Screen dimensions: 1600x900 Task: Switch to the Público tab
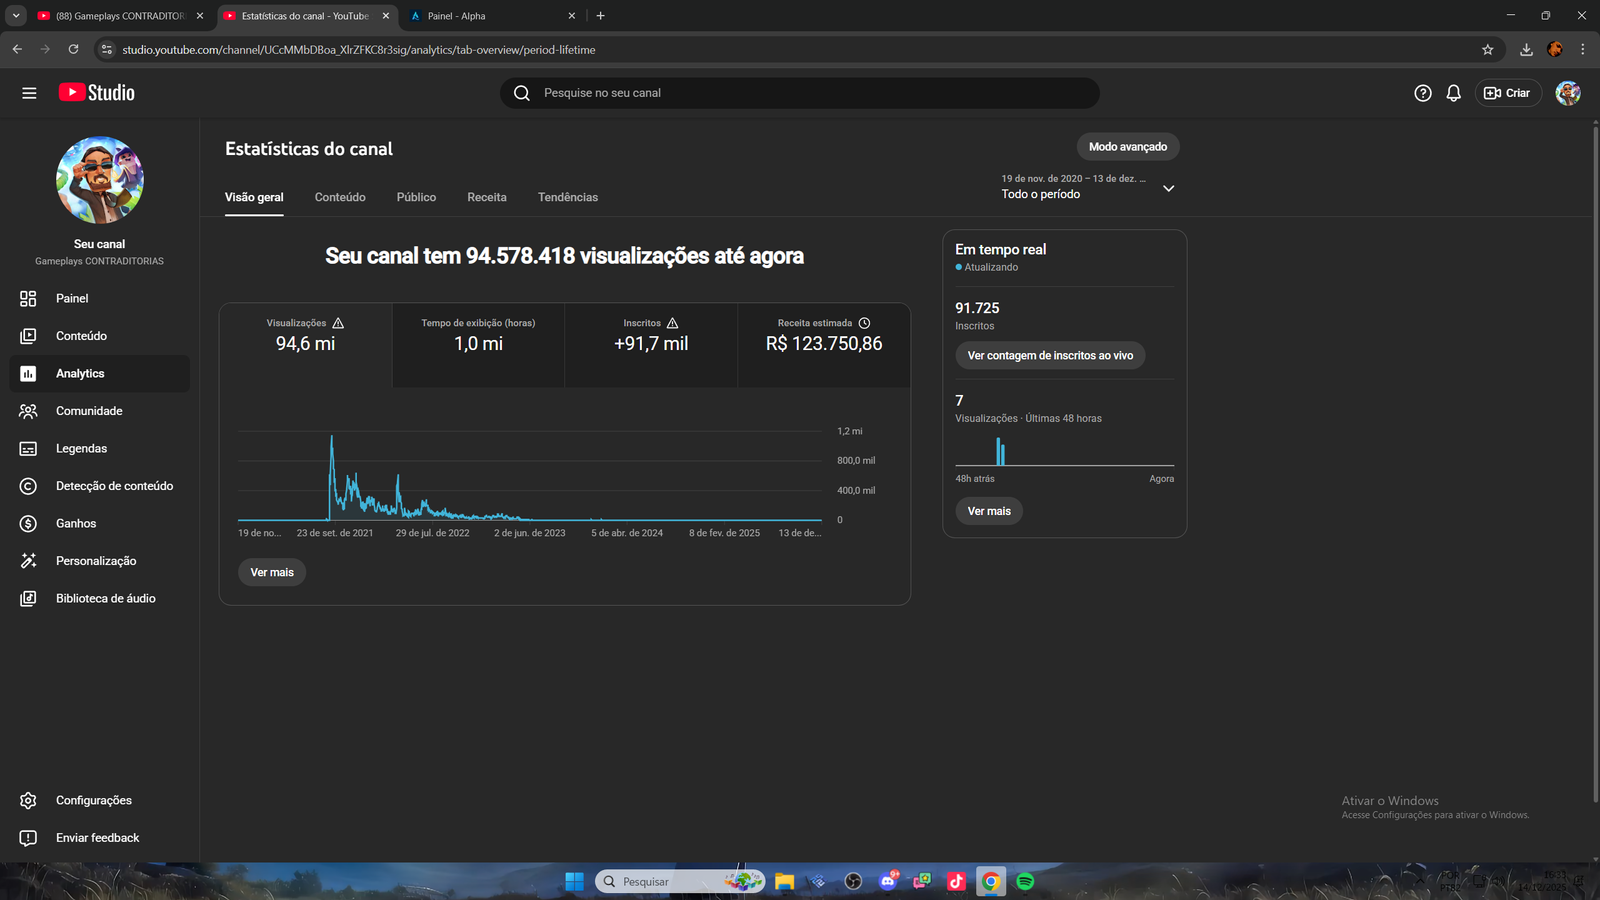tap(416, 197)
